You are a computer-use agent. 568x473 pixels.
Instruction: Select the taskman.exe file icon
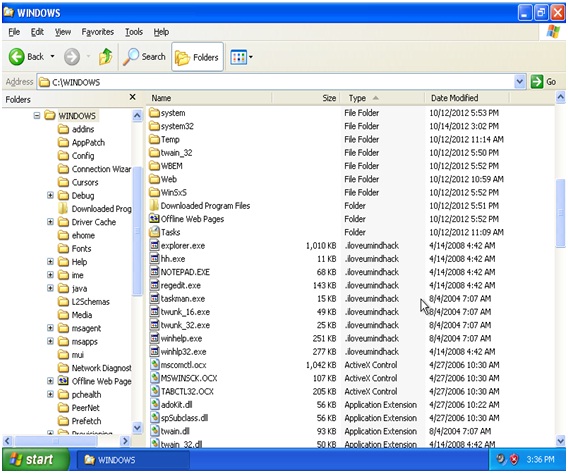point(155,298)
